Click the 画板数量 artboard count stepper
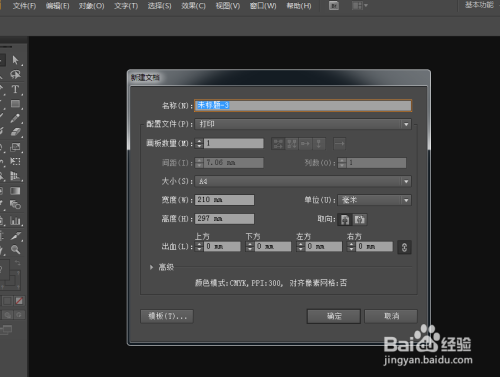Viewport: 500px width, 377px height. point(199,144)
